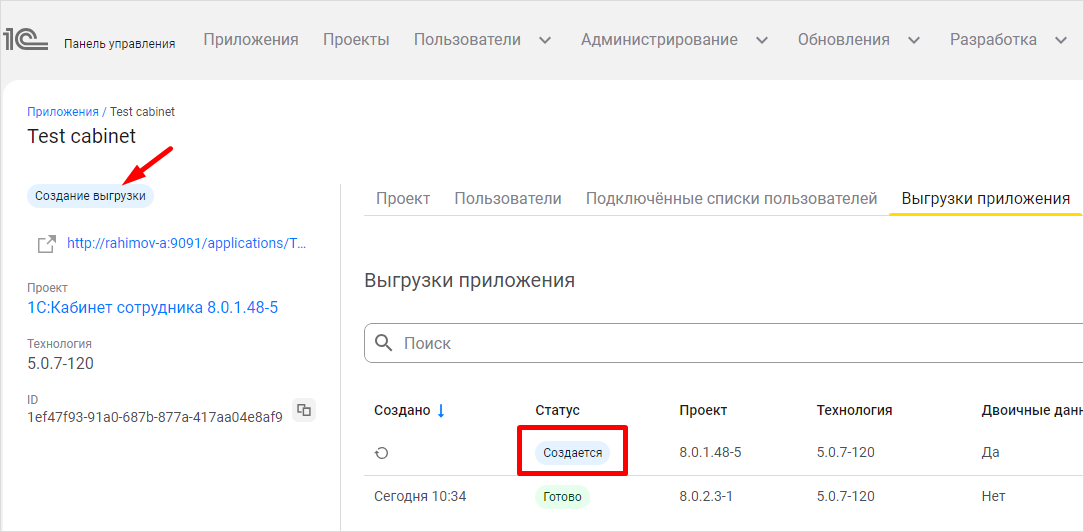Screen dimensions: 1084x532
Task: Click the ID value 1ef47f93-91a0-687b-877a-417aa04e8af9
Action: point(155,417)
